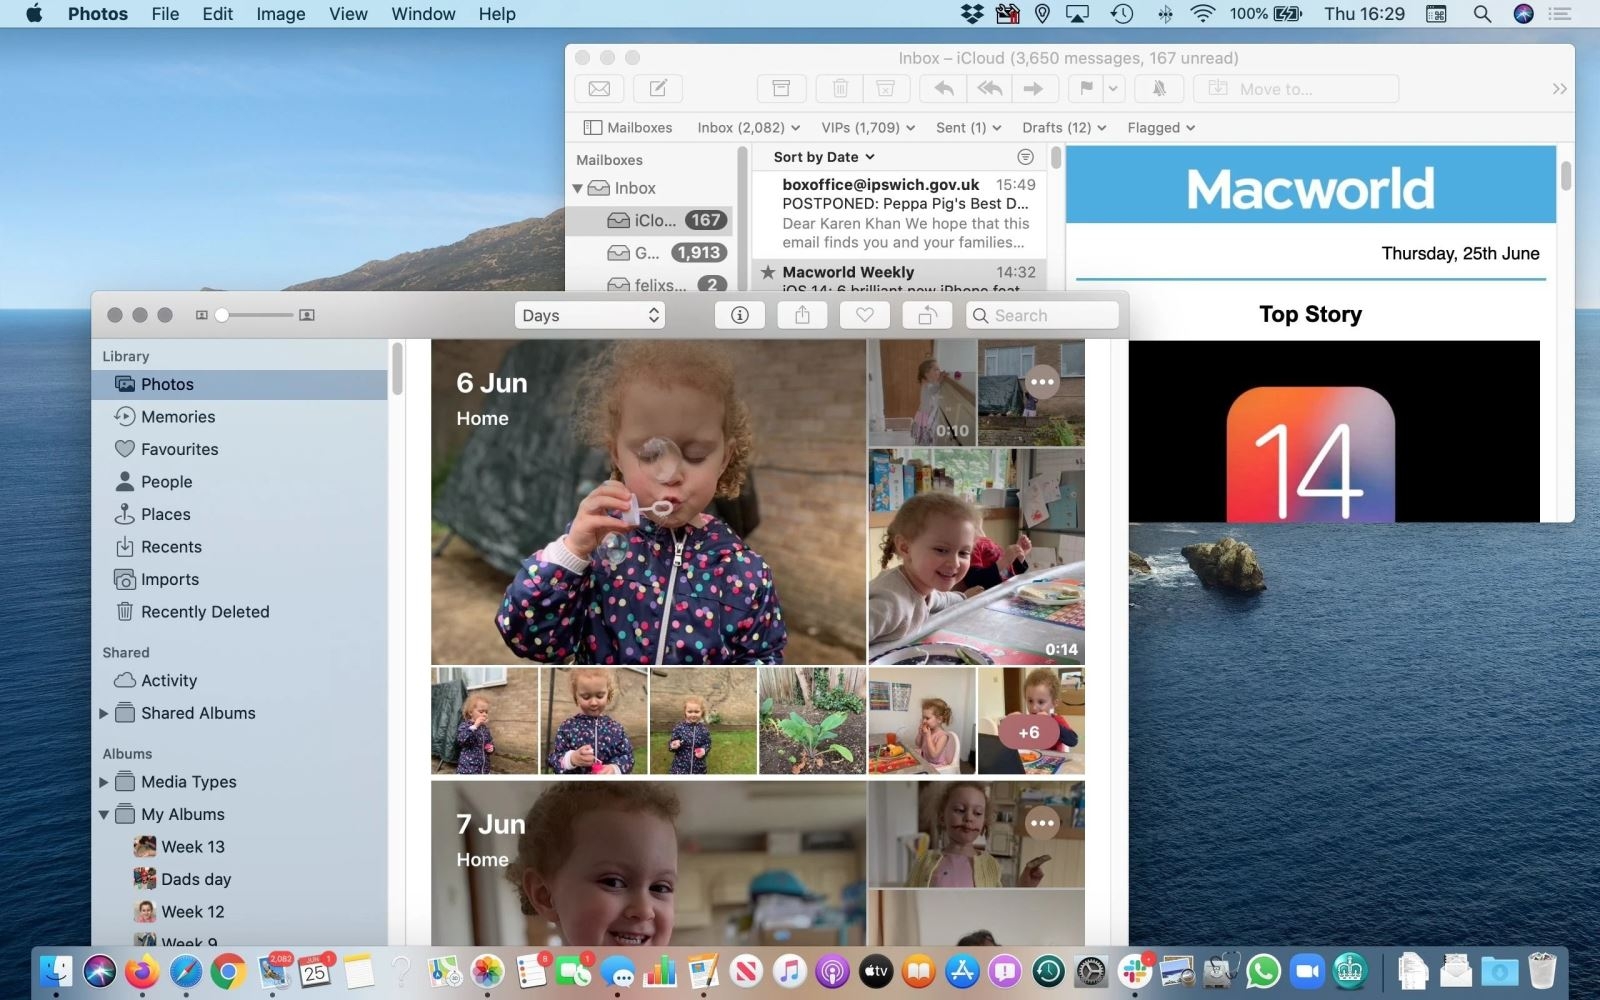Click the Rotate icon in Photos toolbar
The height and width of the screenshot is (1000, 1600).
click(x=926, y=314)
